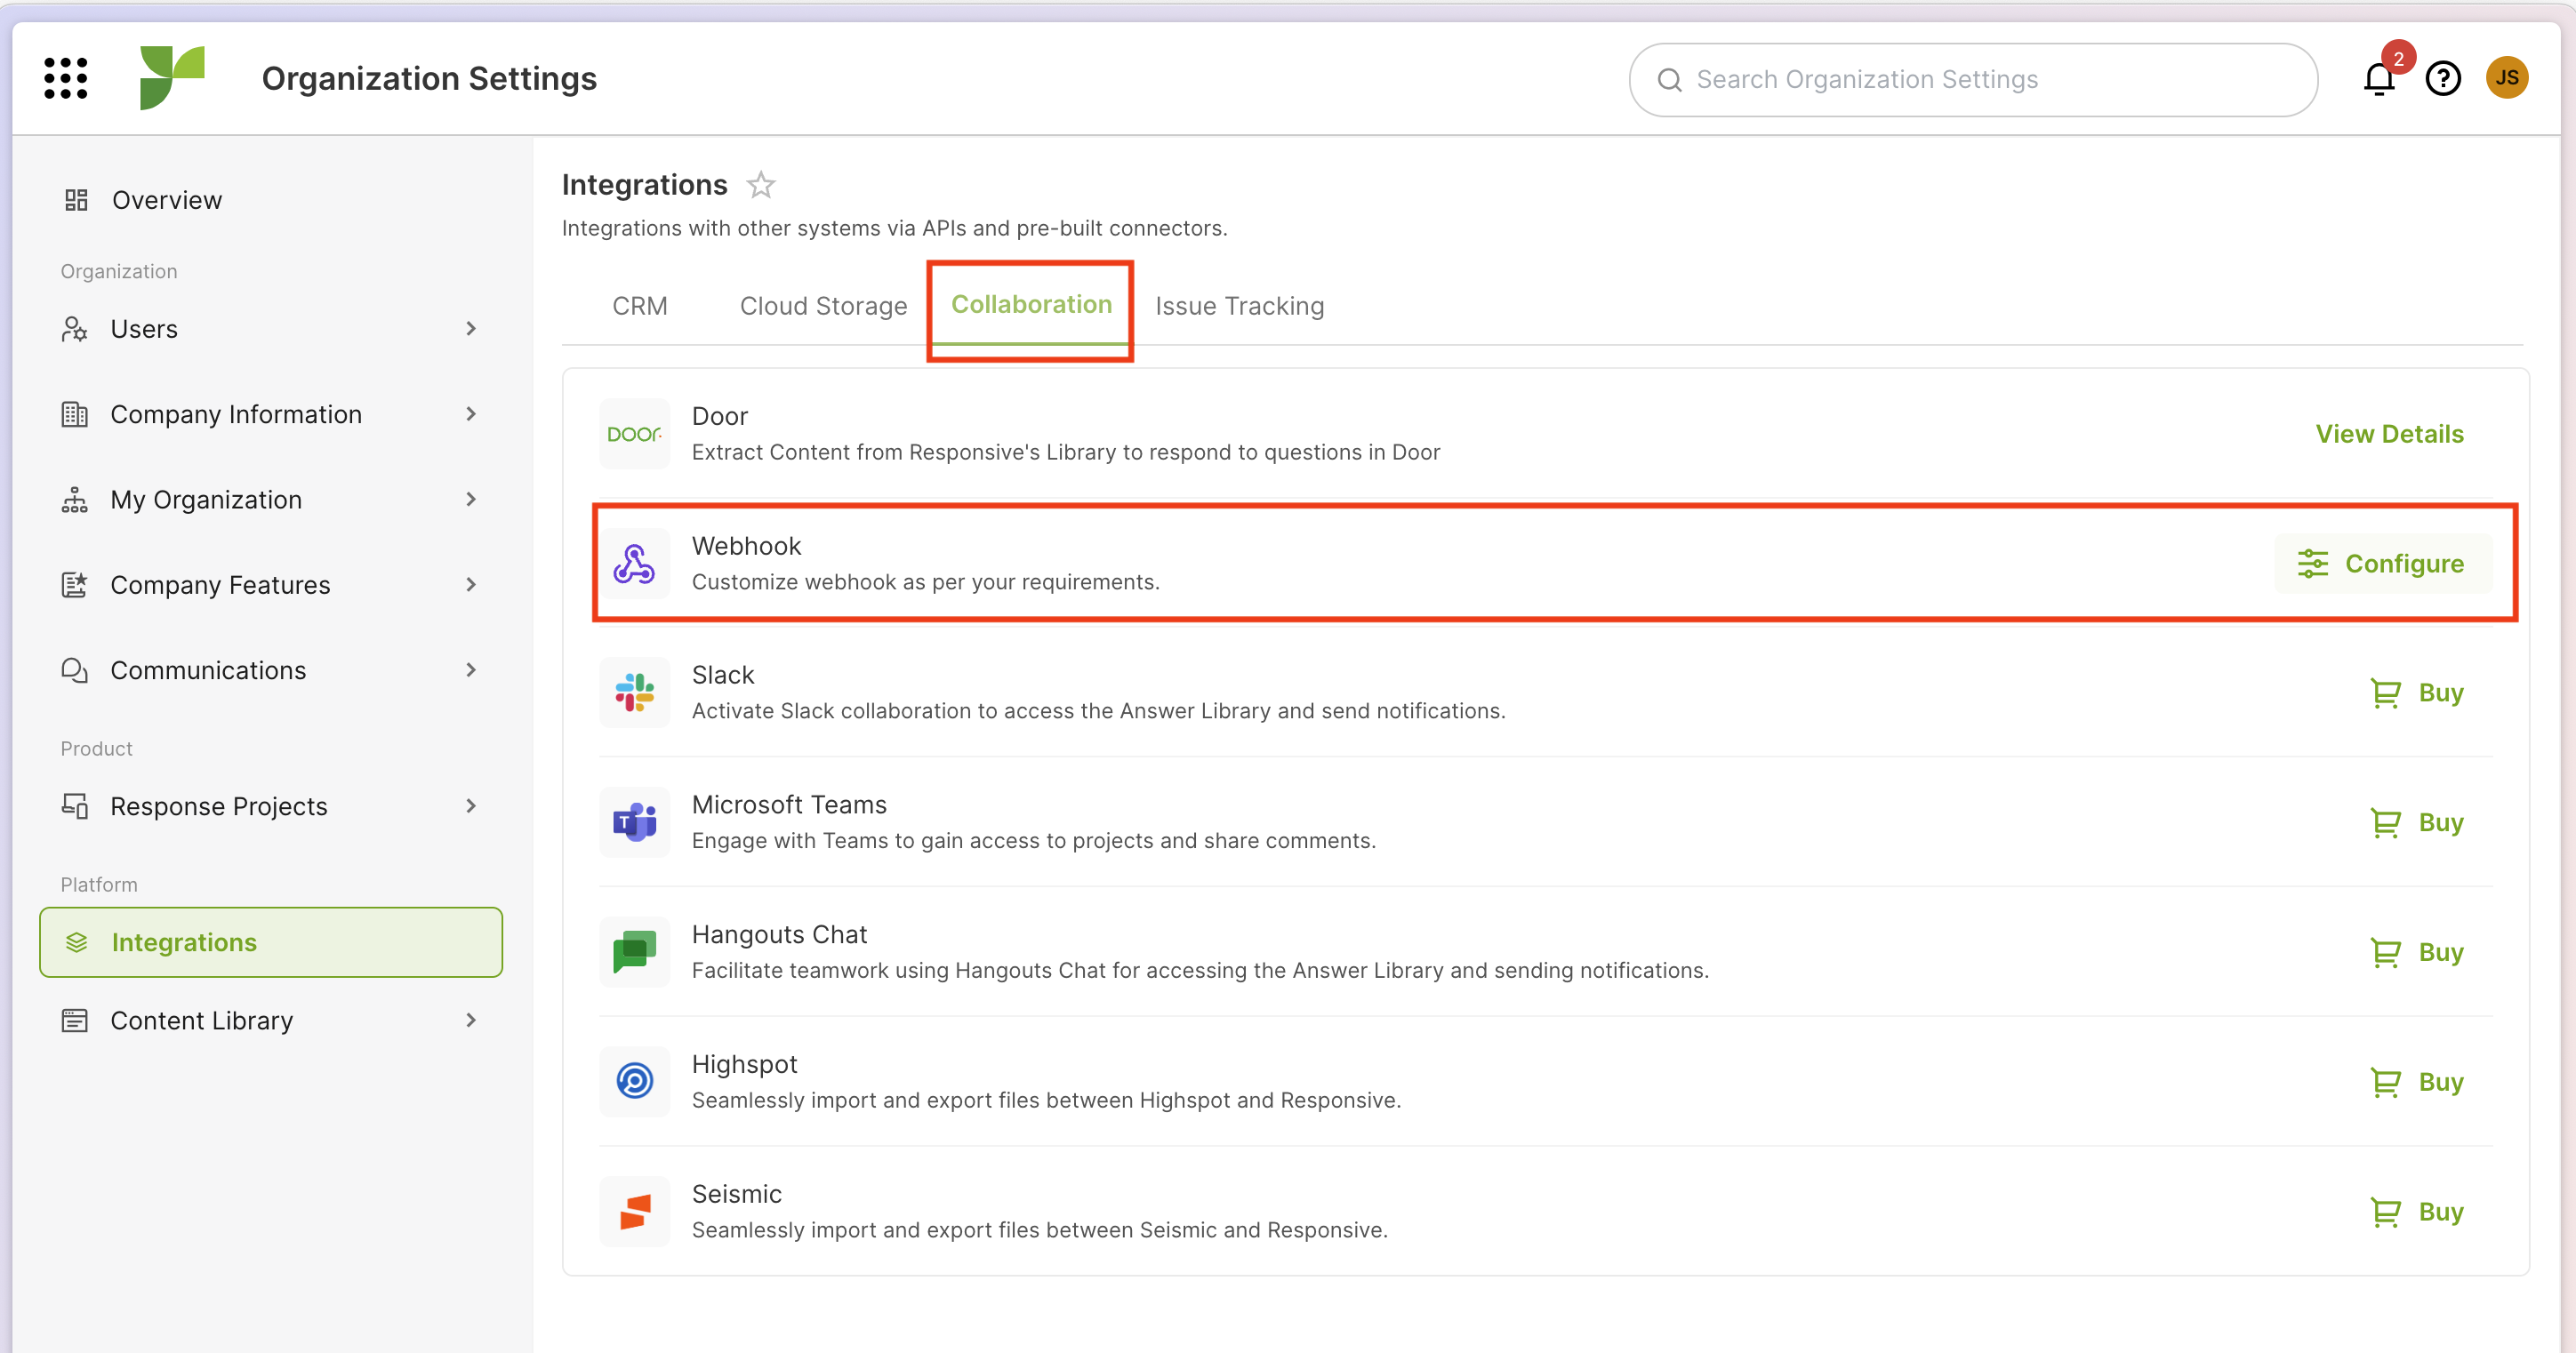Switch to the CRM tab
The image size is (2576, 1353).
pyautogui.click(x=639, y=306)
